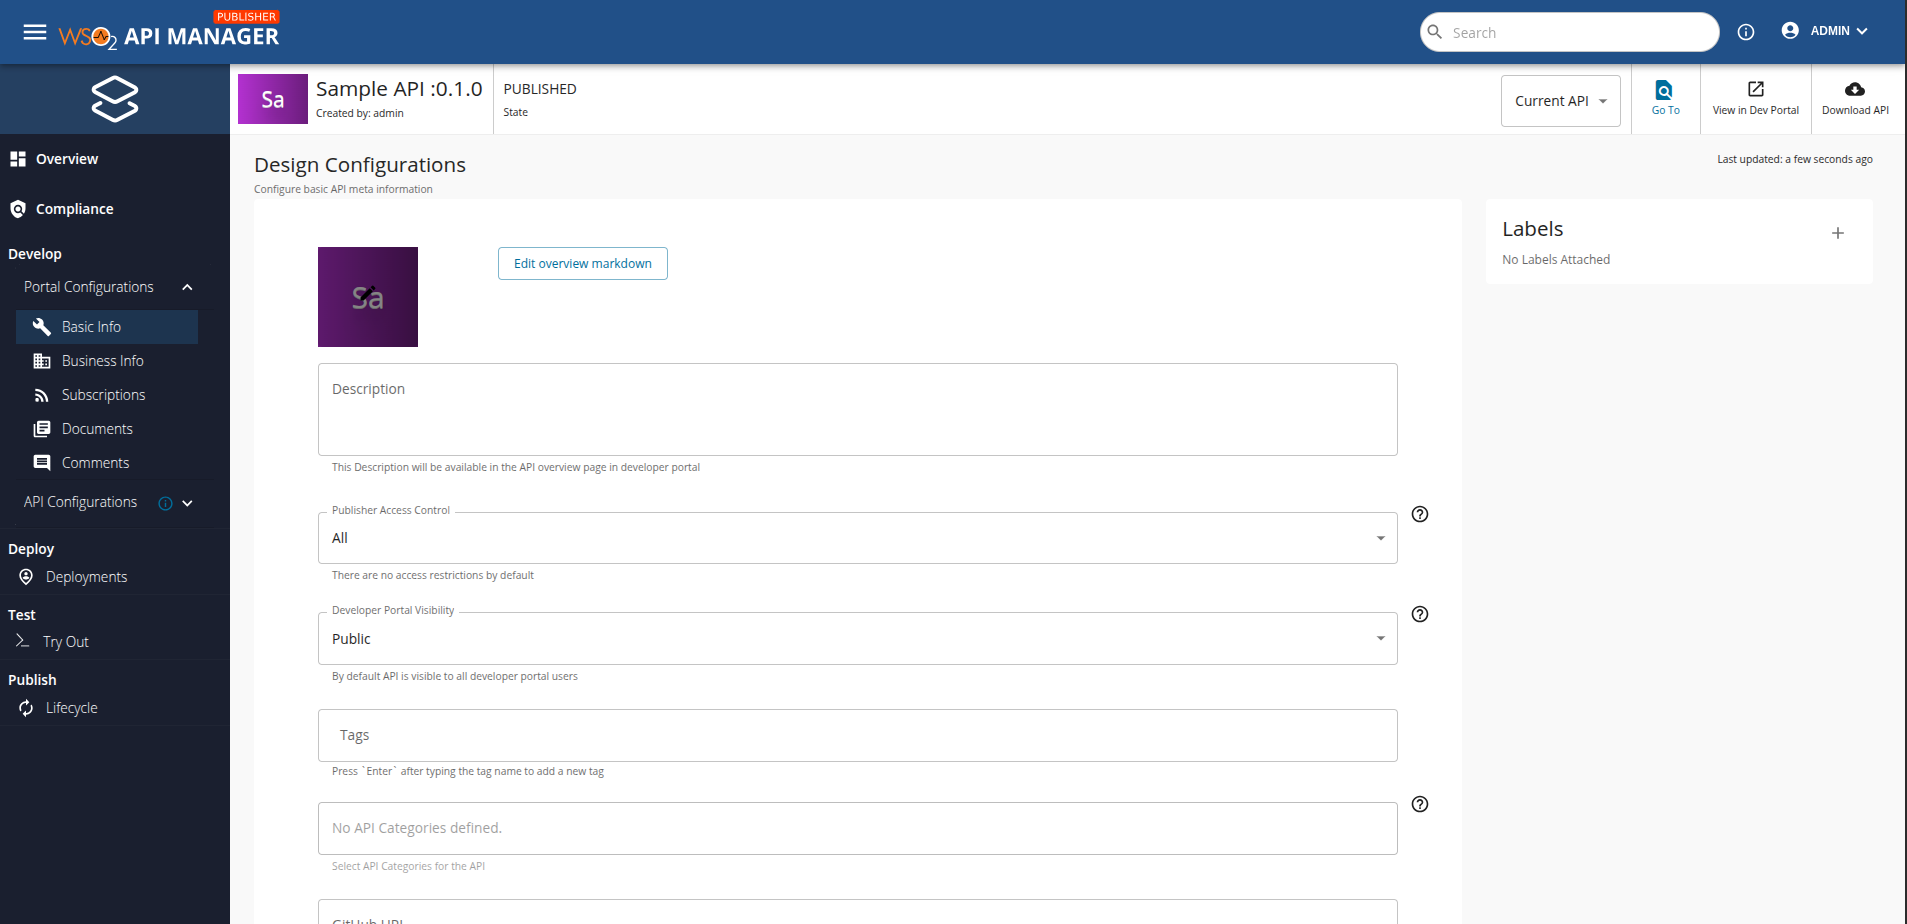Click into the Tags input field
Viewport: 1907px width, 924px height.
pos(857,735)
